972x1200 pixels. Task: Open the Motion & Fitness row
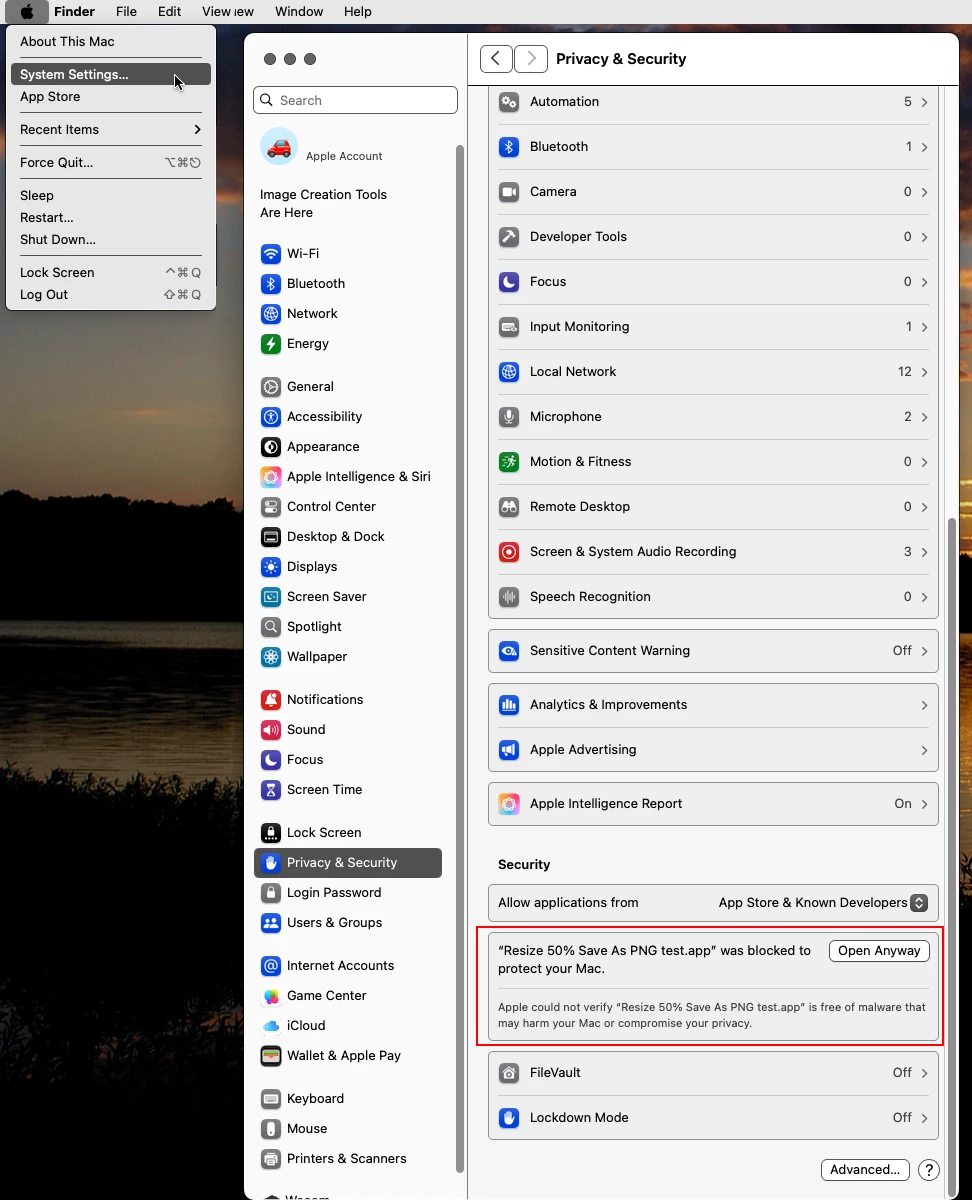pyautogui.click(x=713, y=462)
